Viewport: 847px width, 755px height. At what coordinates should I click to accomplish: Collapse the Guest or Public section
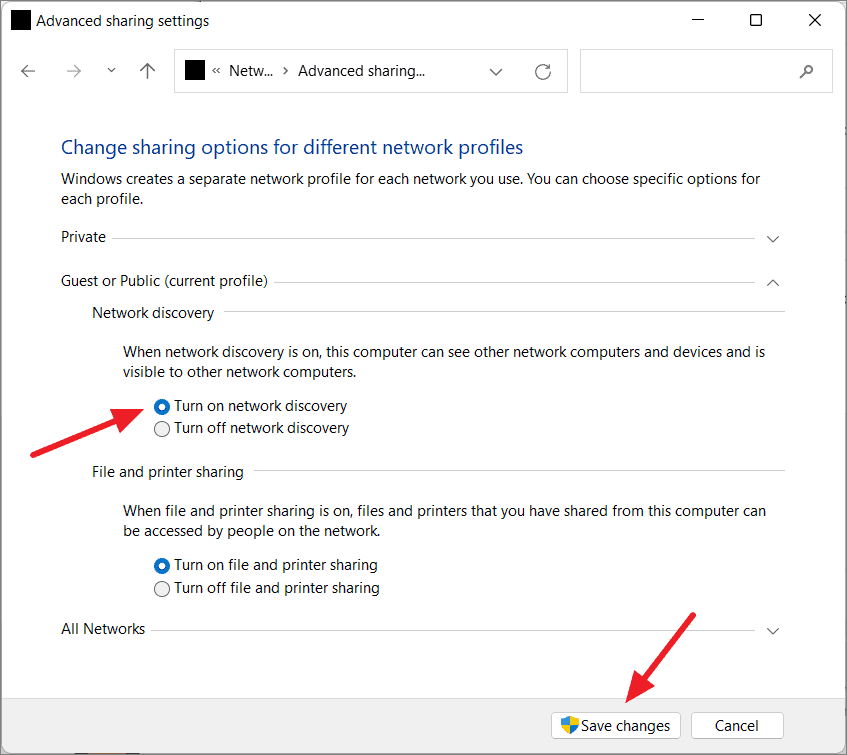(772, 283)
